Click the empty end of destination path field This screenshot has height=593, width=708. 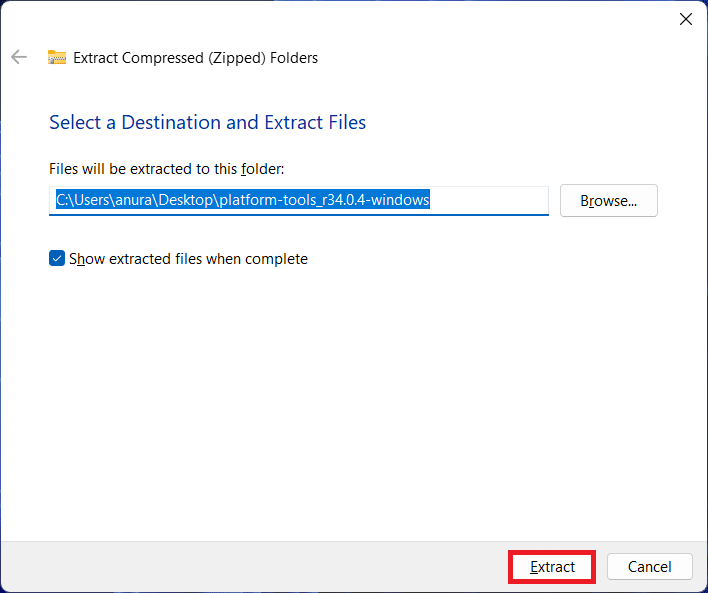click(489, 200)
